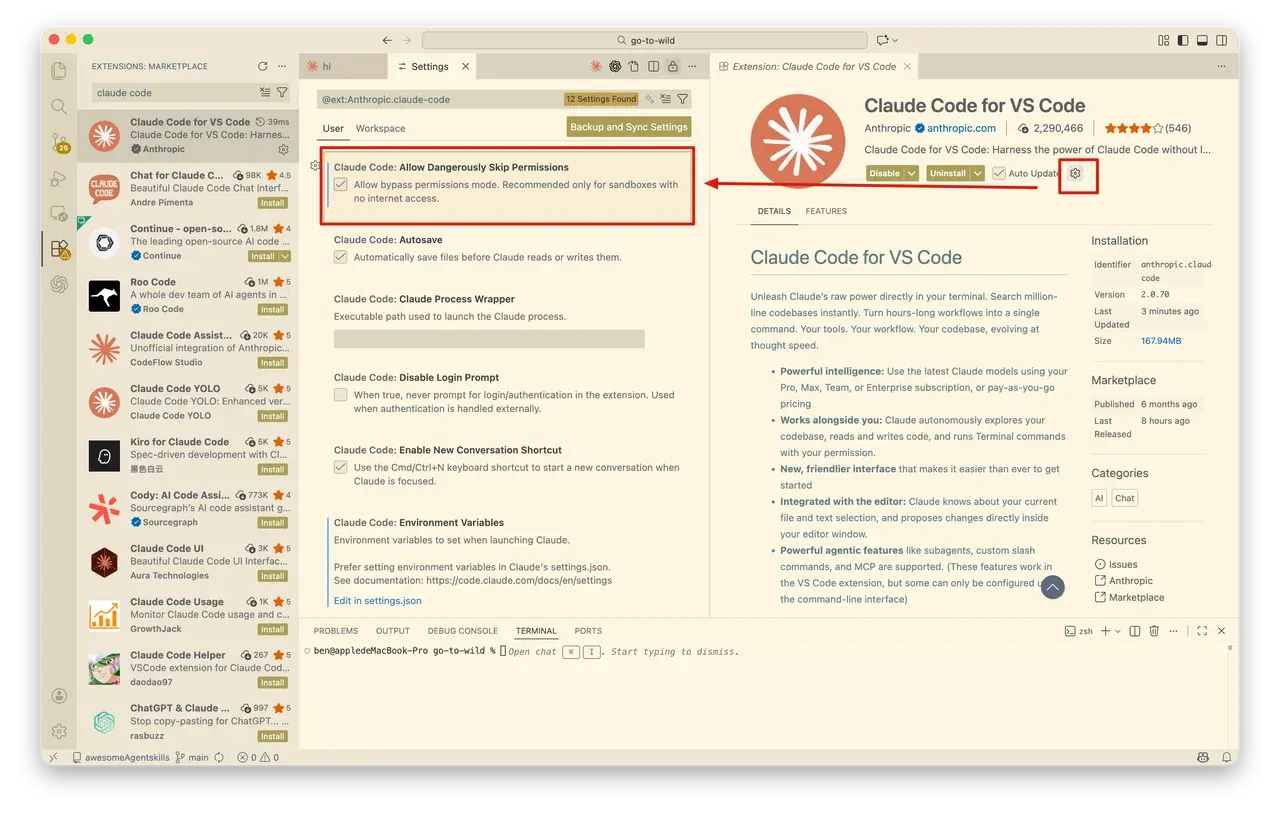Open Settings JSON file icon
Screen dimensions: 1280x821
tap(635, 66)
